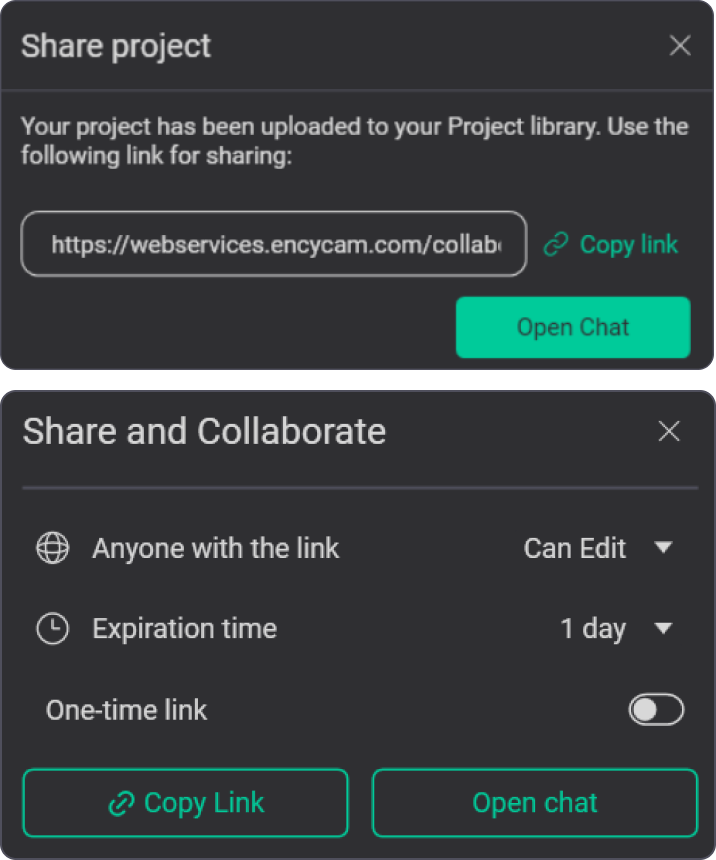Click the One-time link label text

(x=126, y=710)
